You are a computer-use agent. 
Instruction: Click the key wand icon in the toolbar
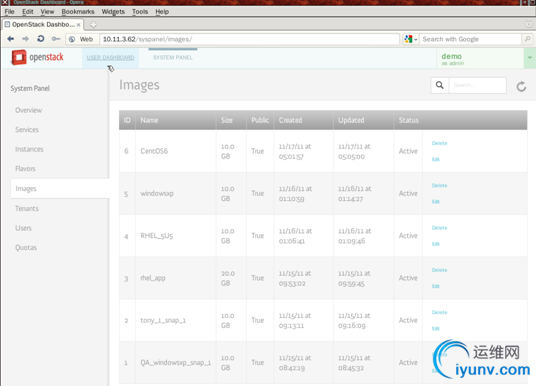[x=56, y=39]
